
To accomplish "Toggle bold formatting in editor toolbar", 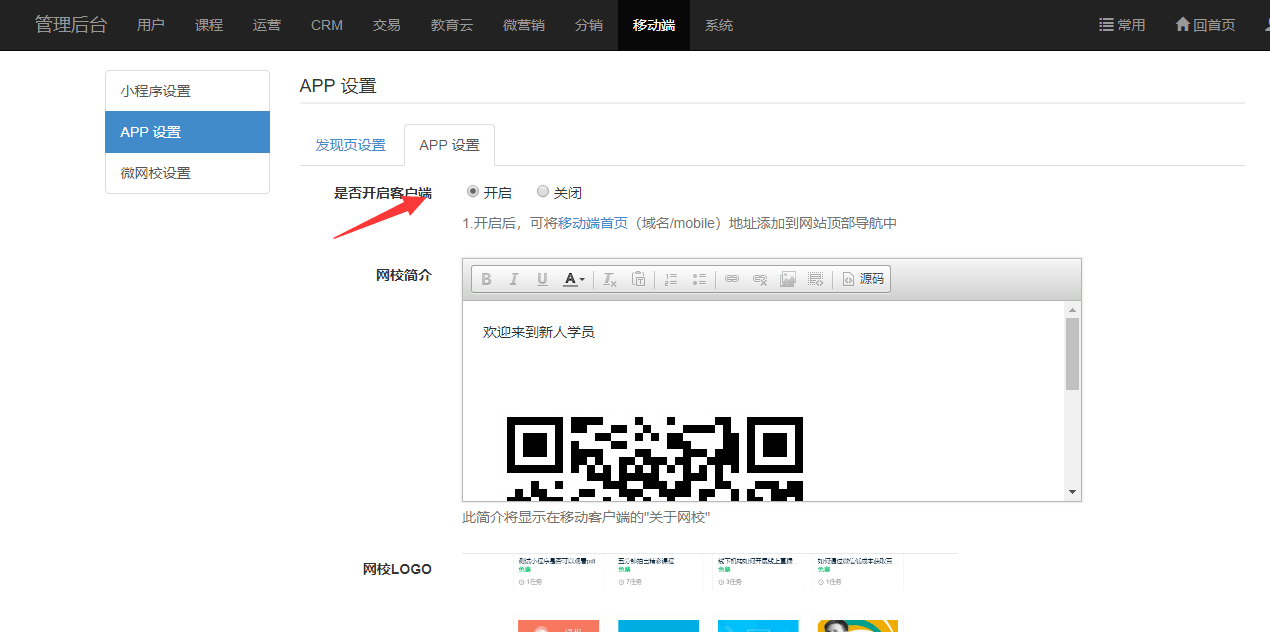I will pos(486,279).
